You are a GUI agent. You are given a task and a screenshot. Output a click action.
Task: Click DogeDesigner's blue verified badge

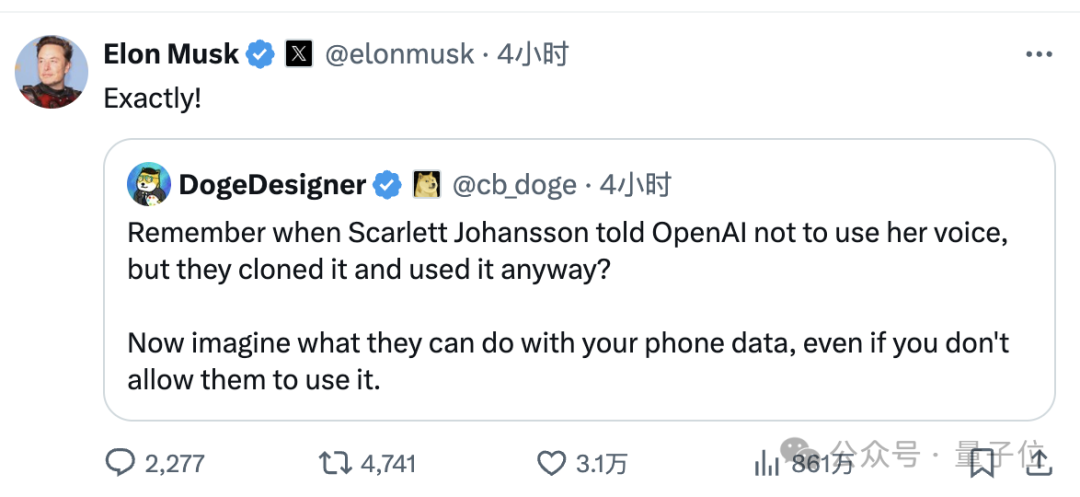tap(388, 185)
